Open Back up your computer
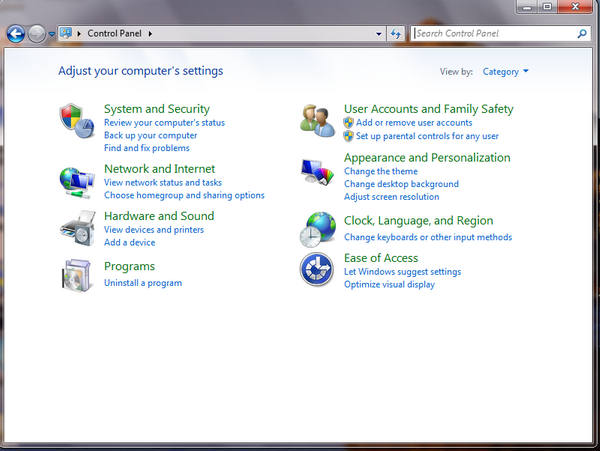This screenshot has width=600, height=451. click(150, 135)
